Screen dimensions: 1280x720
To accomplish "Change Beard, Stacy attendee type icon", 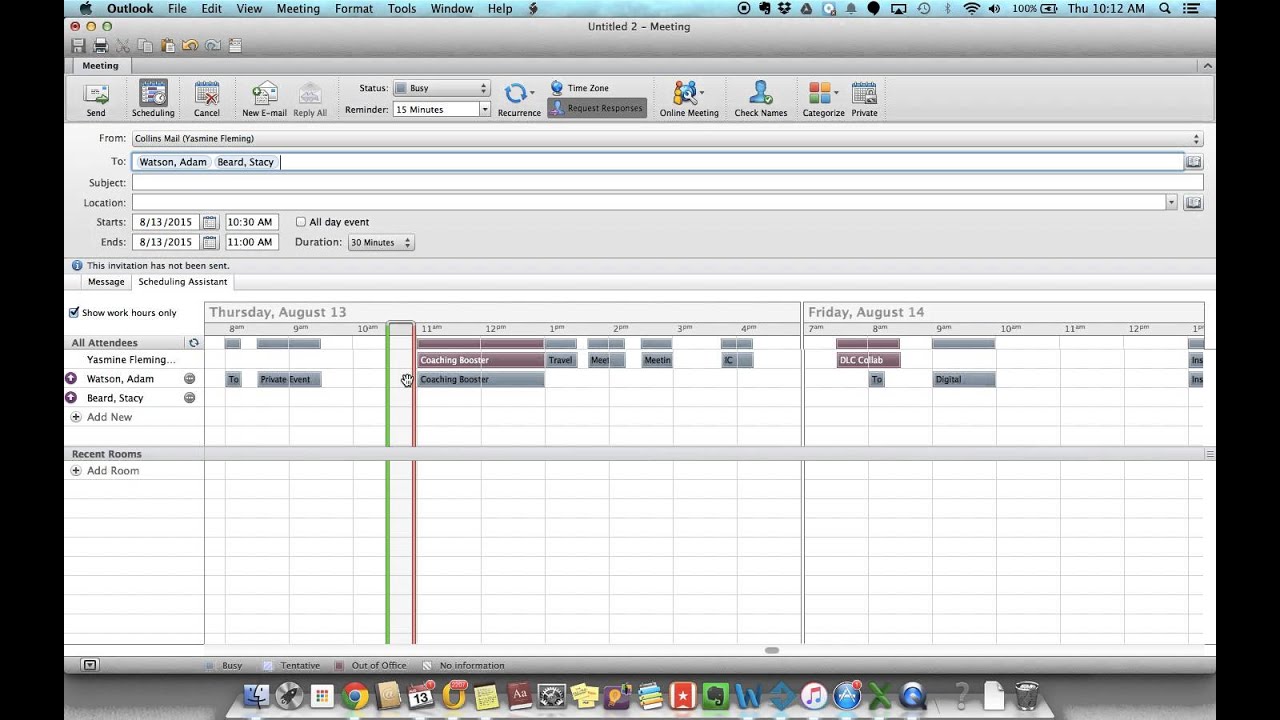I will coord(71,398).
